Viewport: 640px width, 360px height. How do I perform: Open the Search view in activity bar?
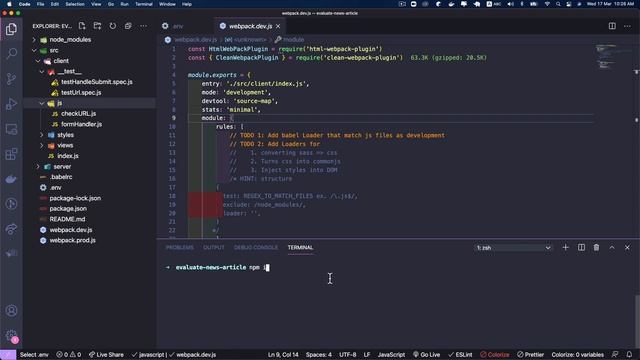pyautogui.click(x=11, y=53)
